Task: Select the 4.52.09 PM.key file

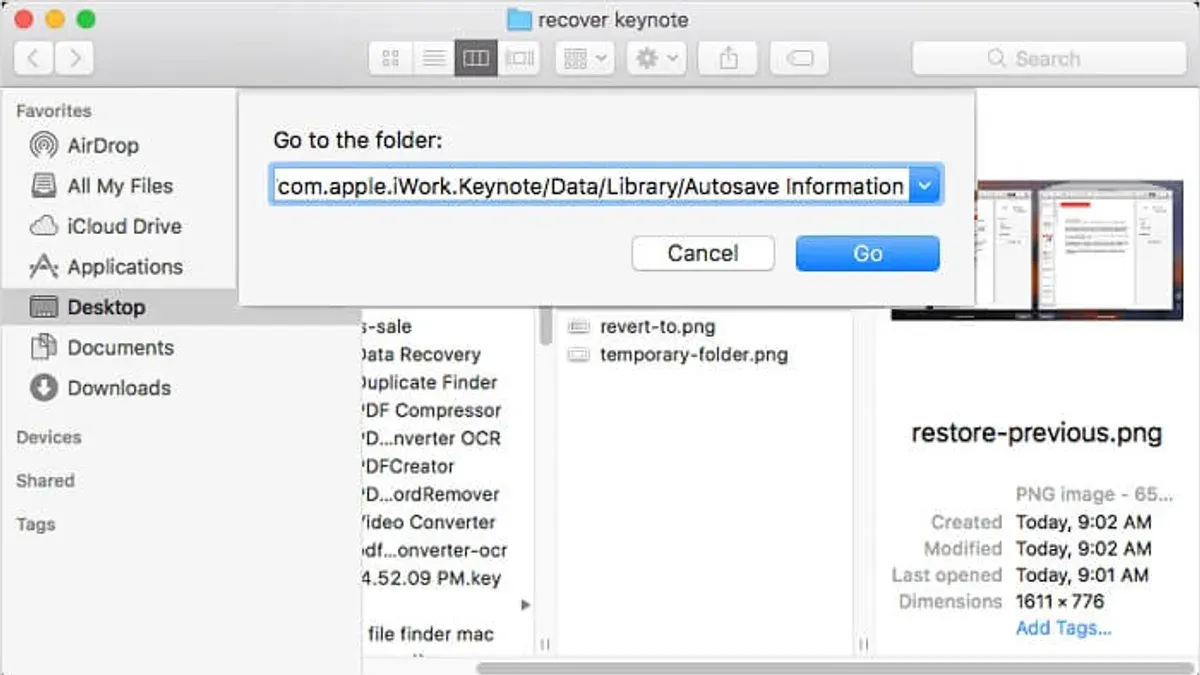Action: (x=431, y=578)
